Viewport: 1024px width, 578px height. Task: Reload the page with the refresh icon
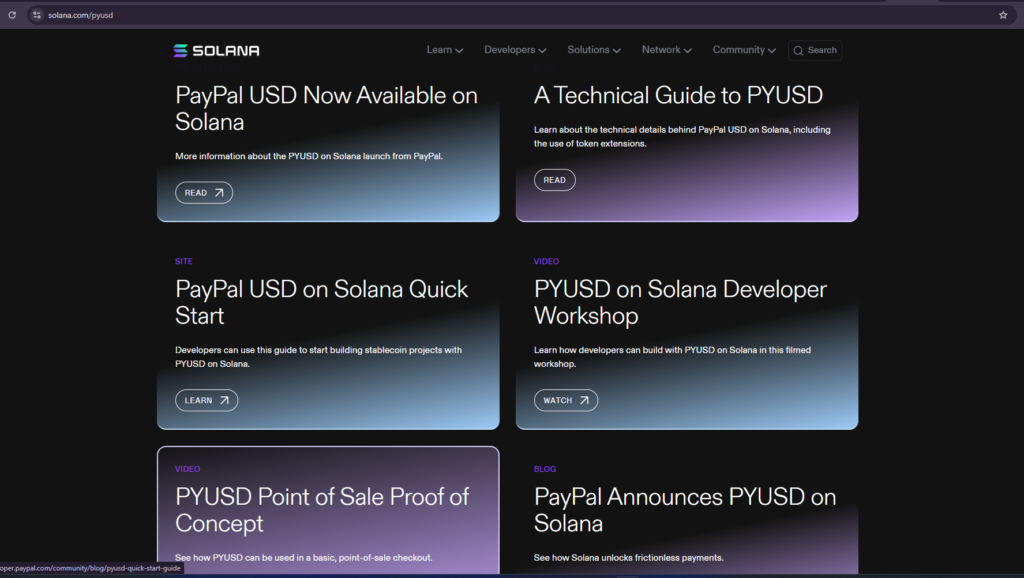[x=12, y=14]
